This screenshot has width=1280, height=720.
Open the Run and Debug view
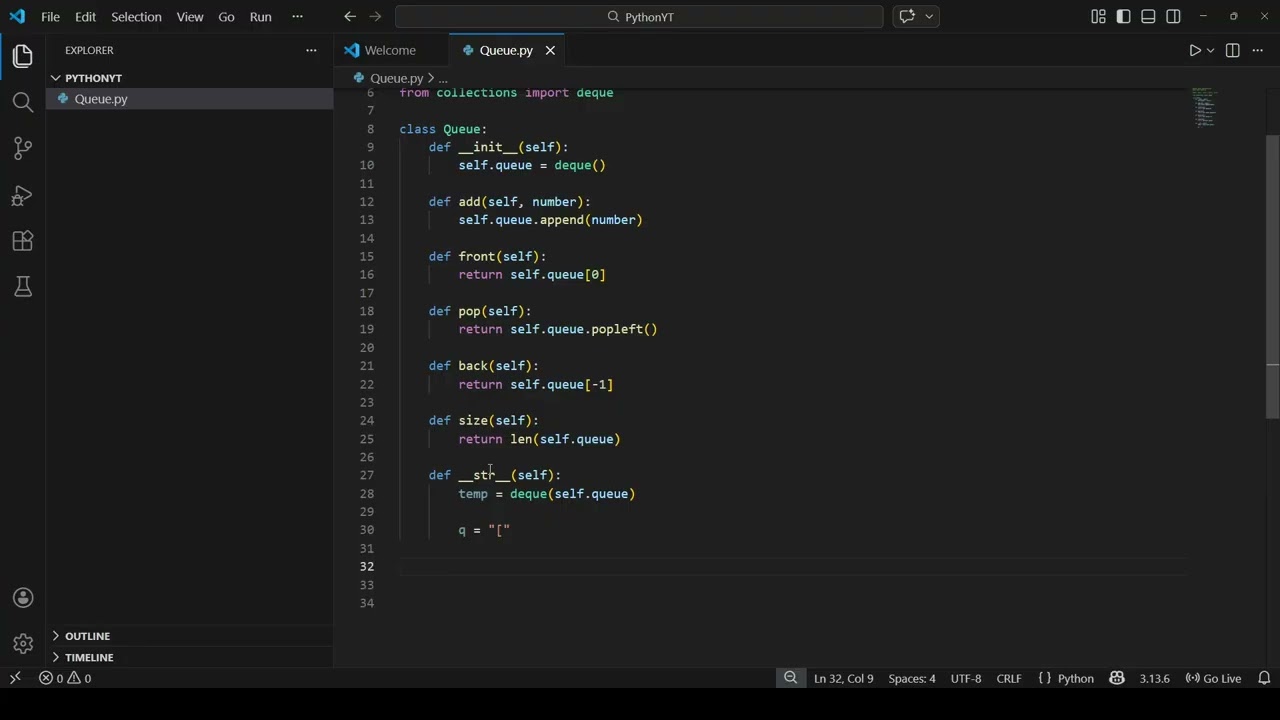tap(22, 195)
